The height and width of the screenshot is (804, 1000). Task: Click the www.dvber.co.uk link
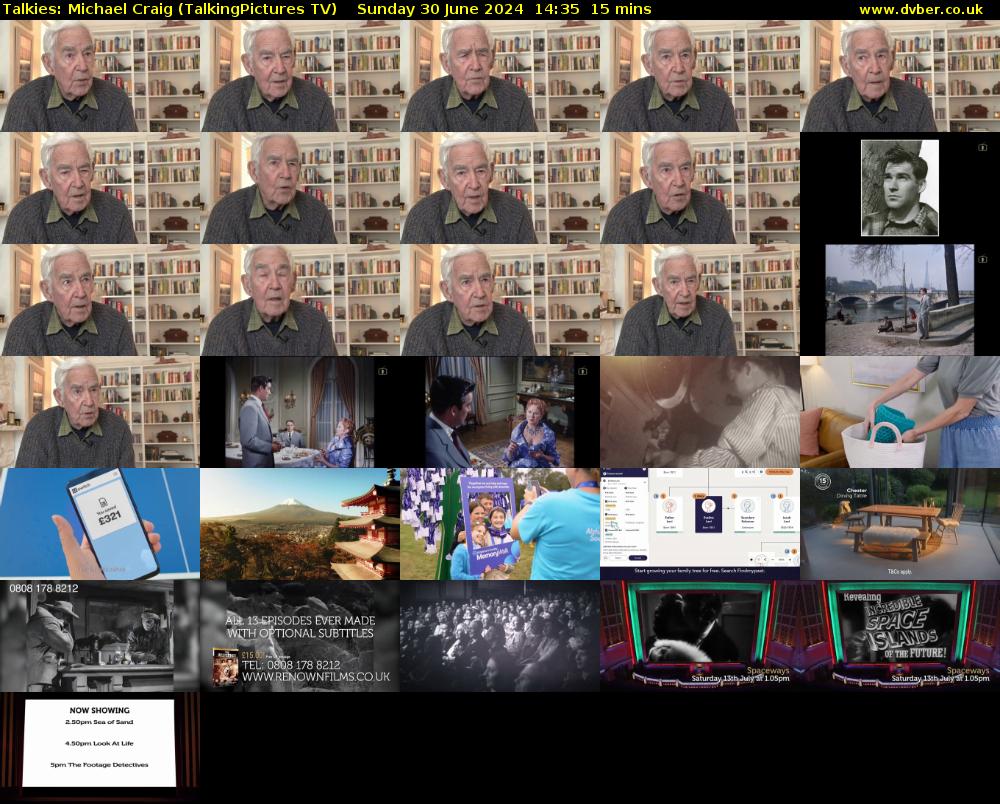(x=925, y=9)
